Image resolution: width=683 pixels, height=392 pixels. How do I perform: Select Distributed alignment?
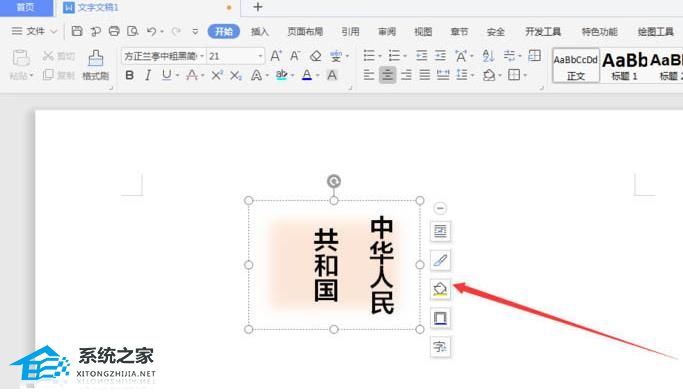click(x=443, y=75)
